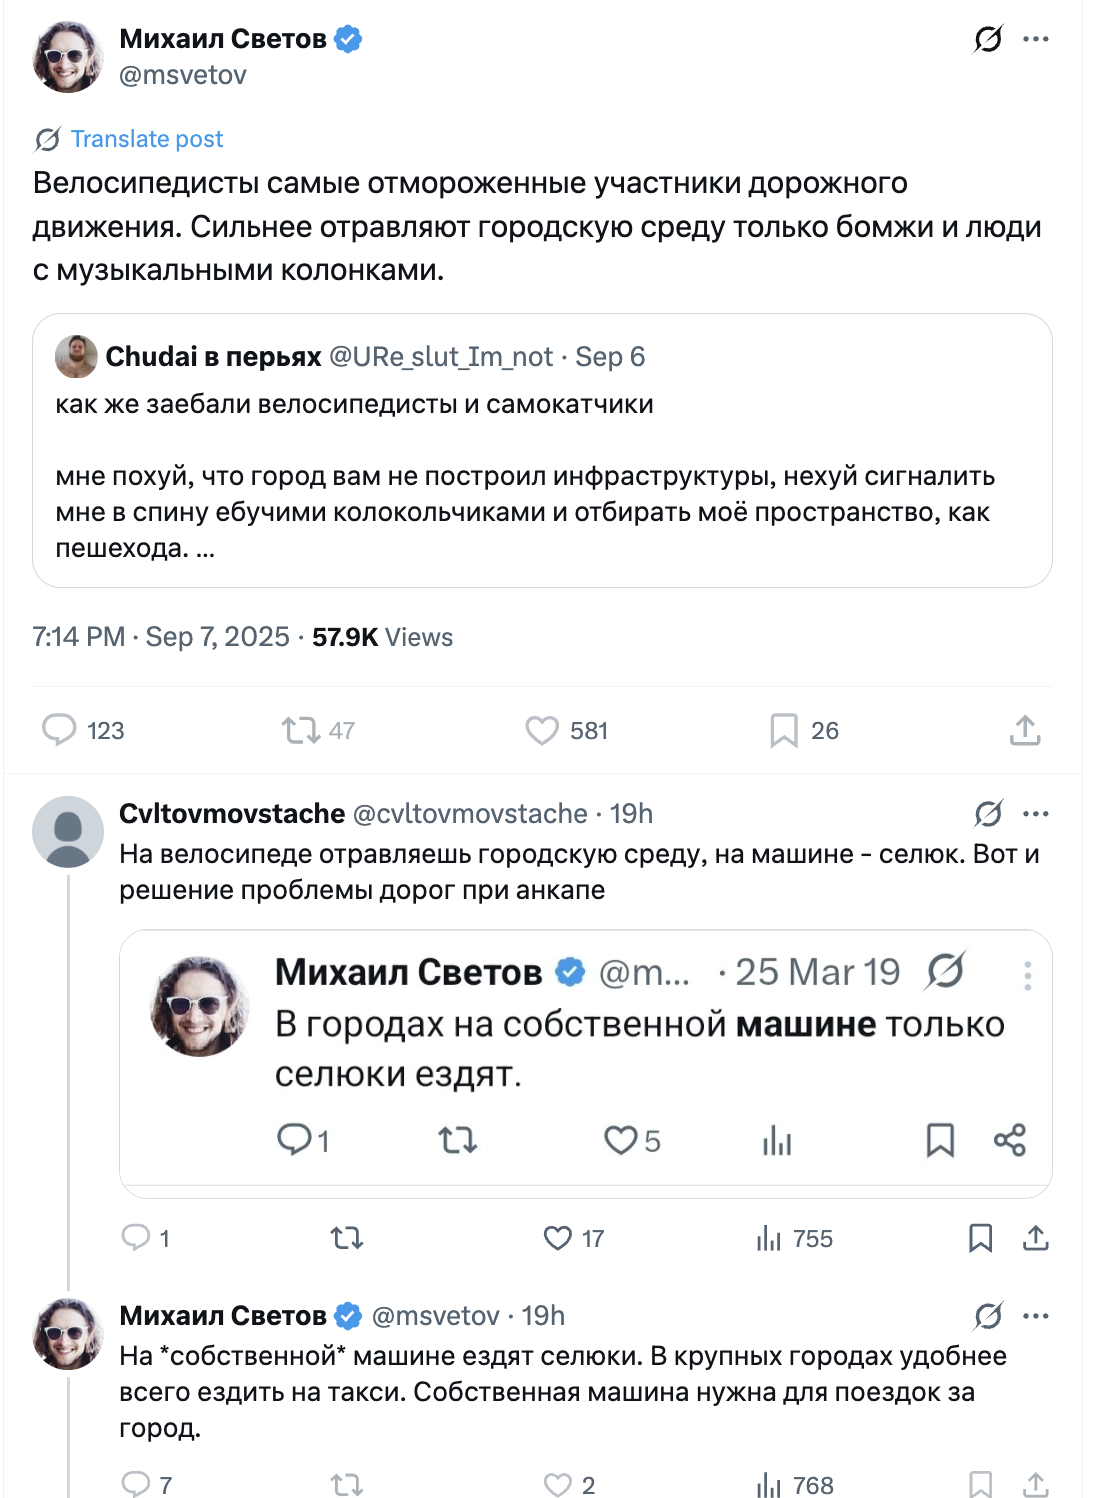Click Grok icon on Cvltovmovstache reply
Screen dimensions: 1106x1498
[987, 814]
